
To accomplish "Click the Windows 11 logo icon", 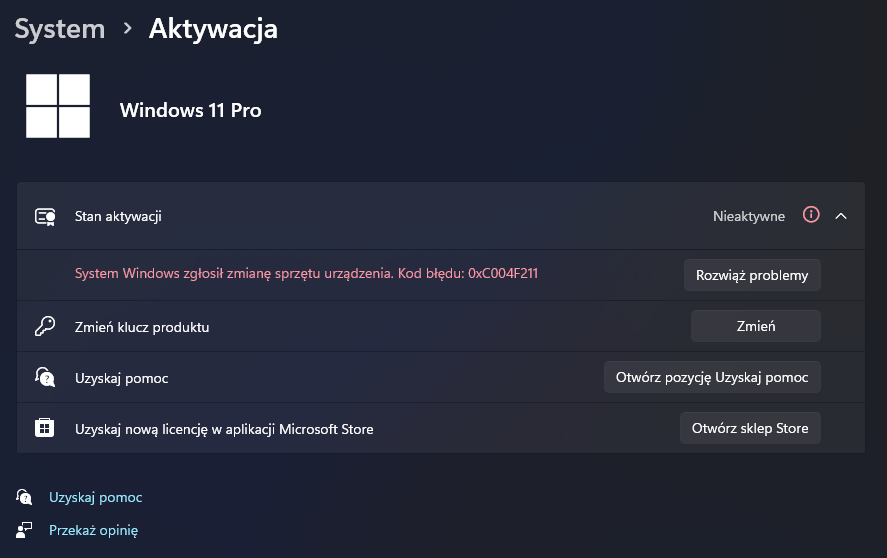I will (x=58, y=106).
